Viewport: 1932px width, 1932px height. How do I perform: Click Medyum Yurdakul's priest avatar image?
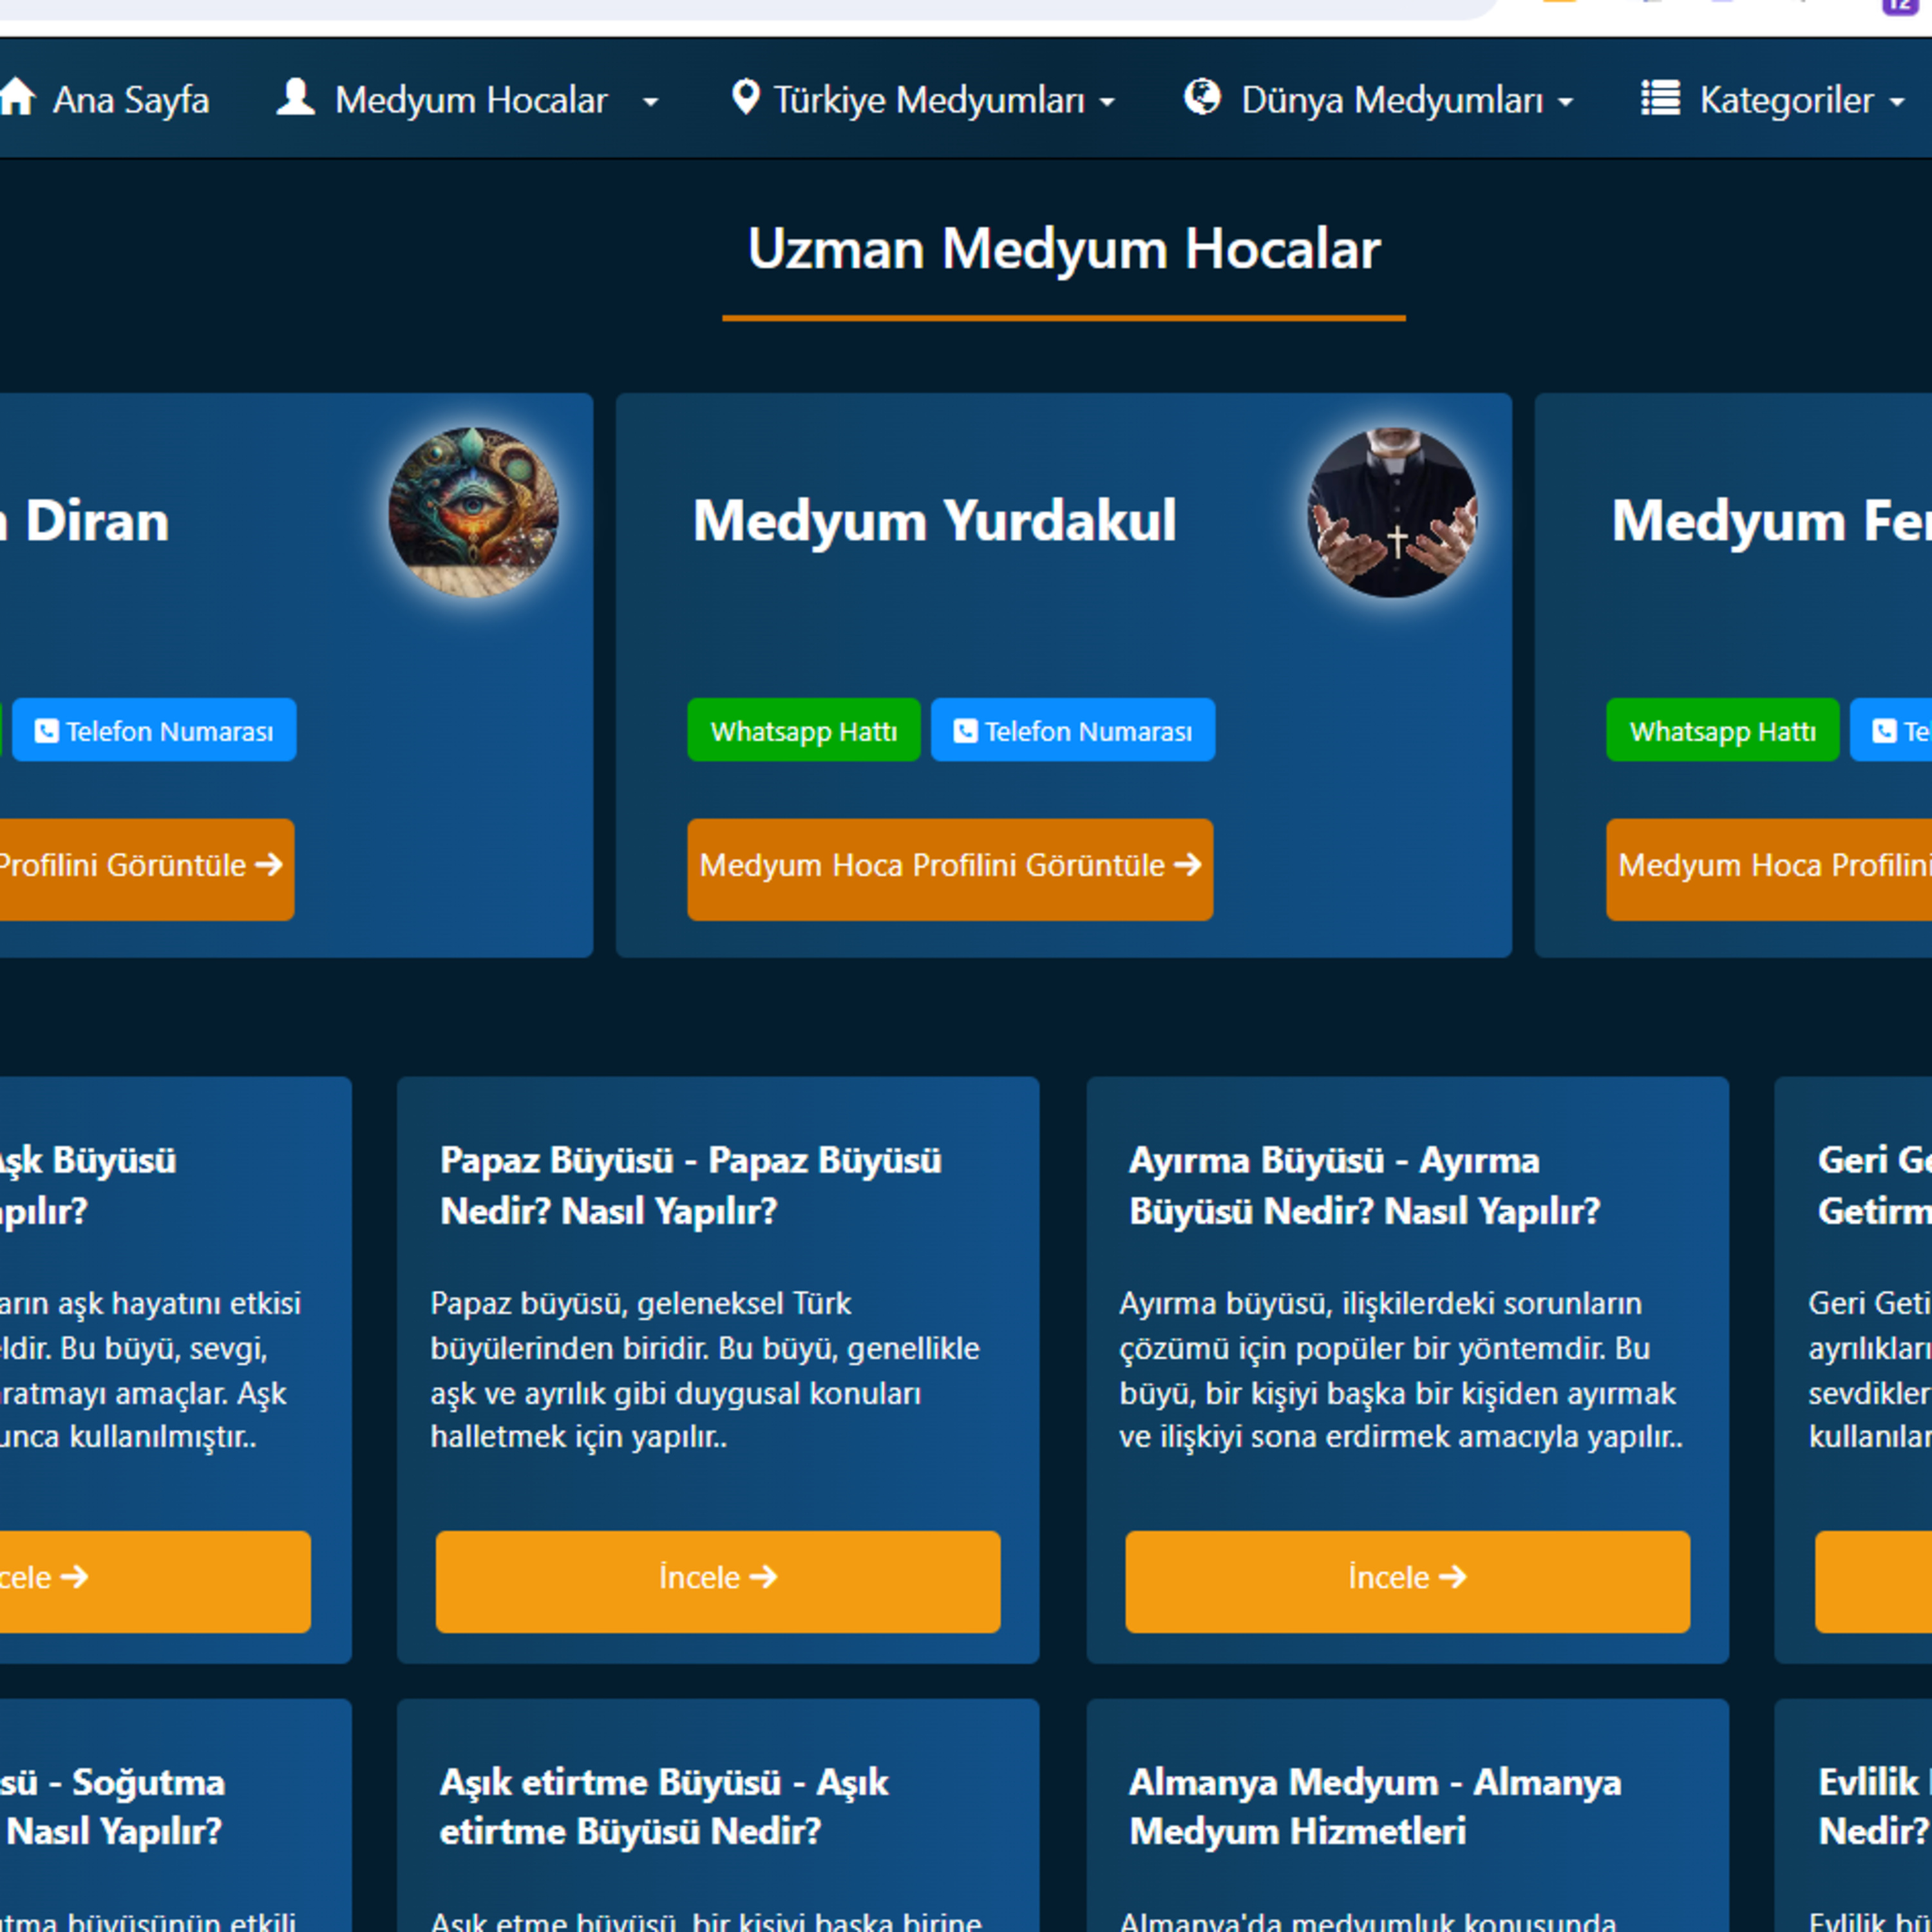pyautogui.click(x=1392, y=513)
